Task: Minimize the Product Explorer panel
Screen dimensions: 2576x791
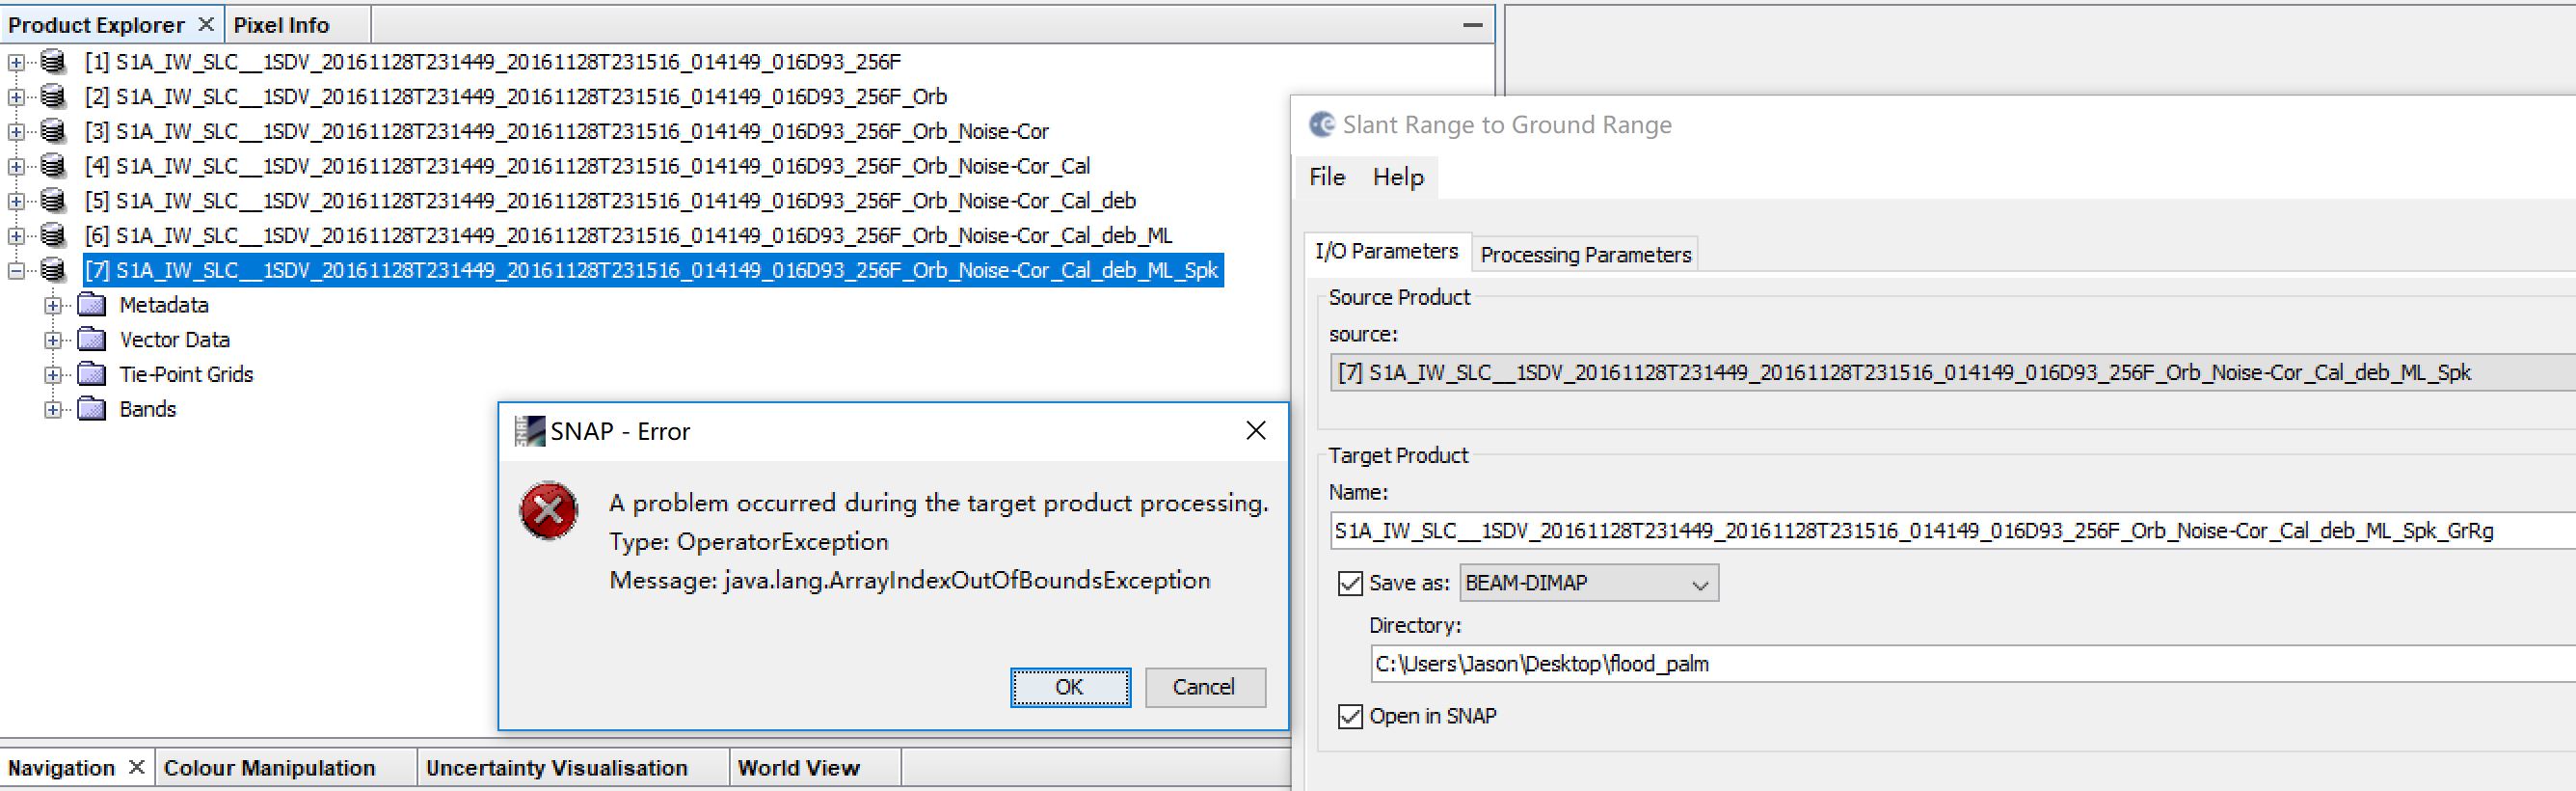Action: [1472, 25]
